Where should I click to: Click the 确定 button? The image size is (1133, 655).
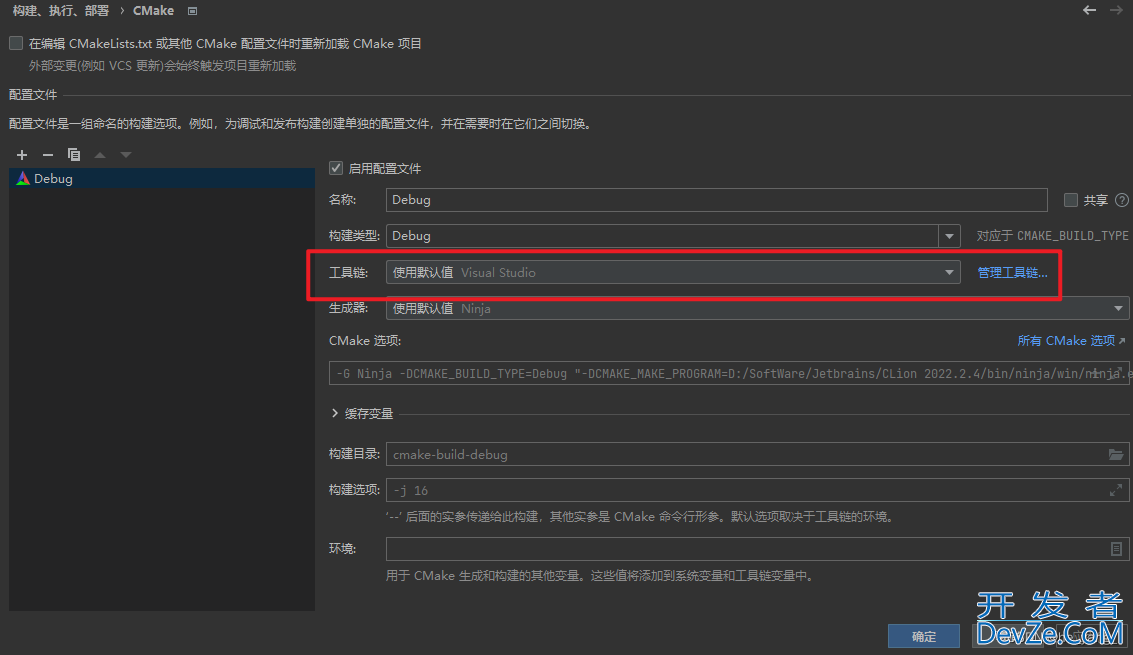(x=923, y=636)
